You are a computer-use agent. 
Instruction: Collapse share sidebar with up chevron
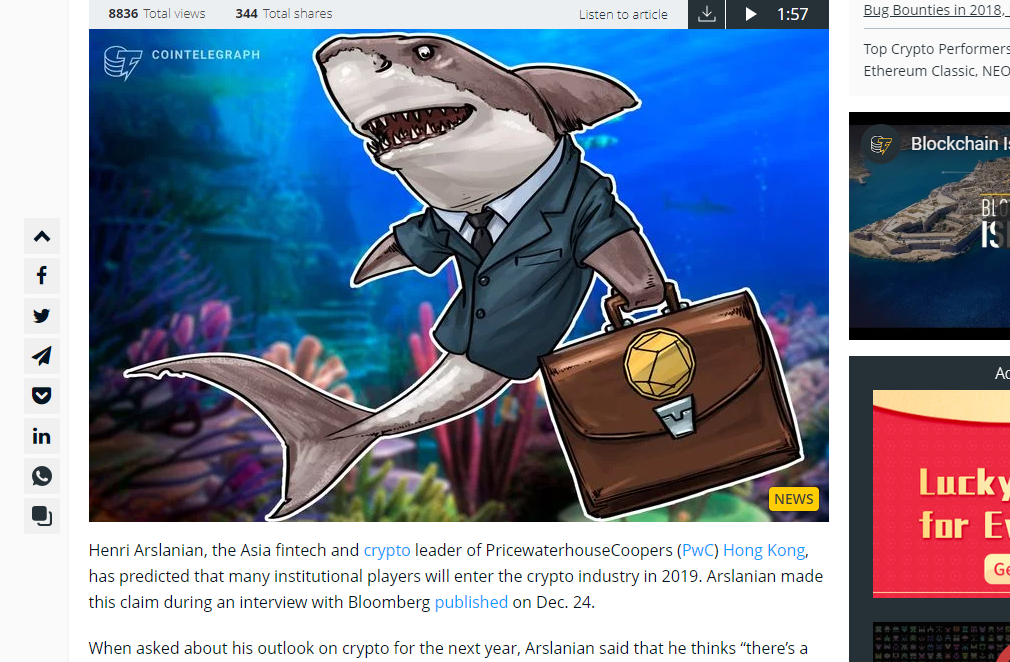(x=42, y=236)
